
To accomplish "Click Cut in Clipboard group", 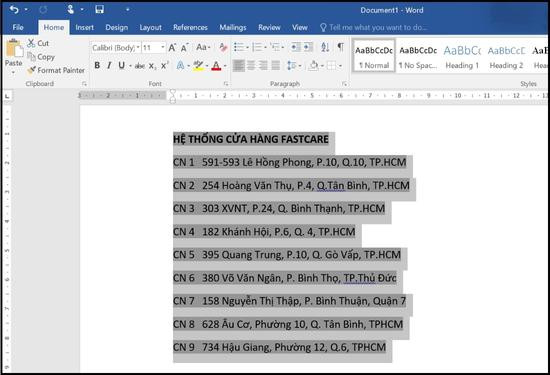I will pyautogui.click(x=38, y=43).
